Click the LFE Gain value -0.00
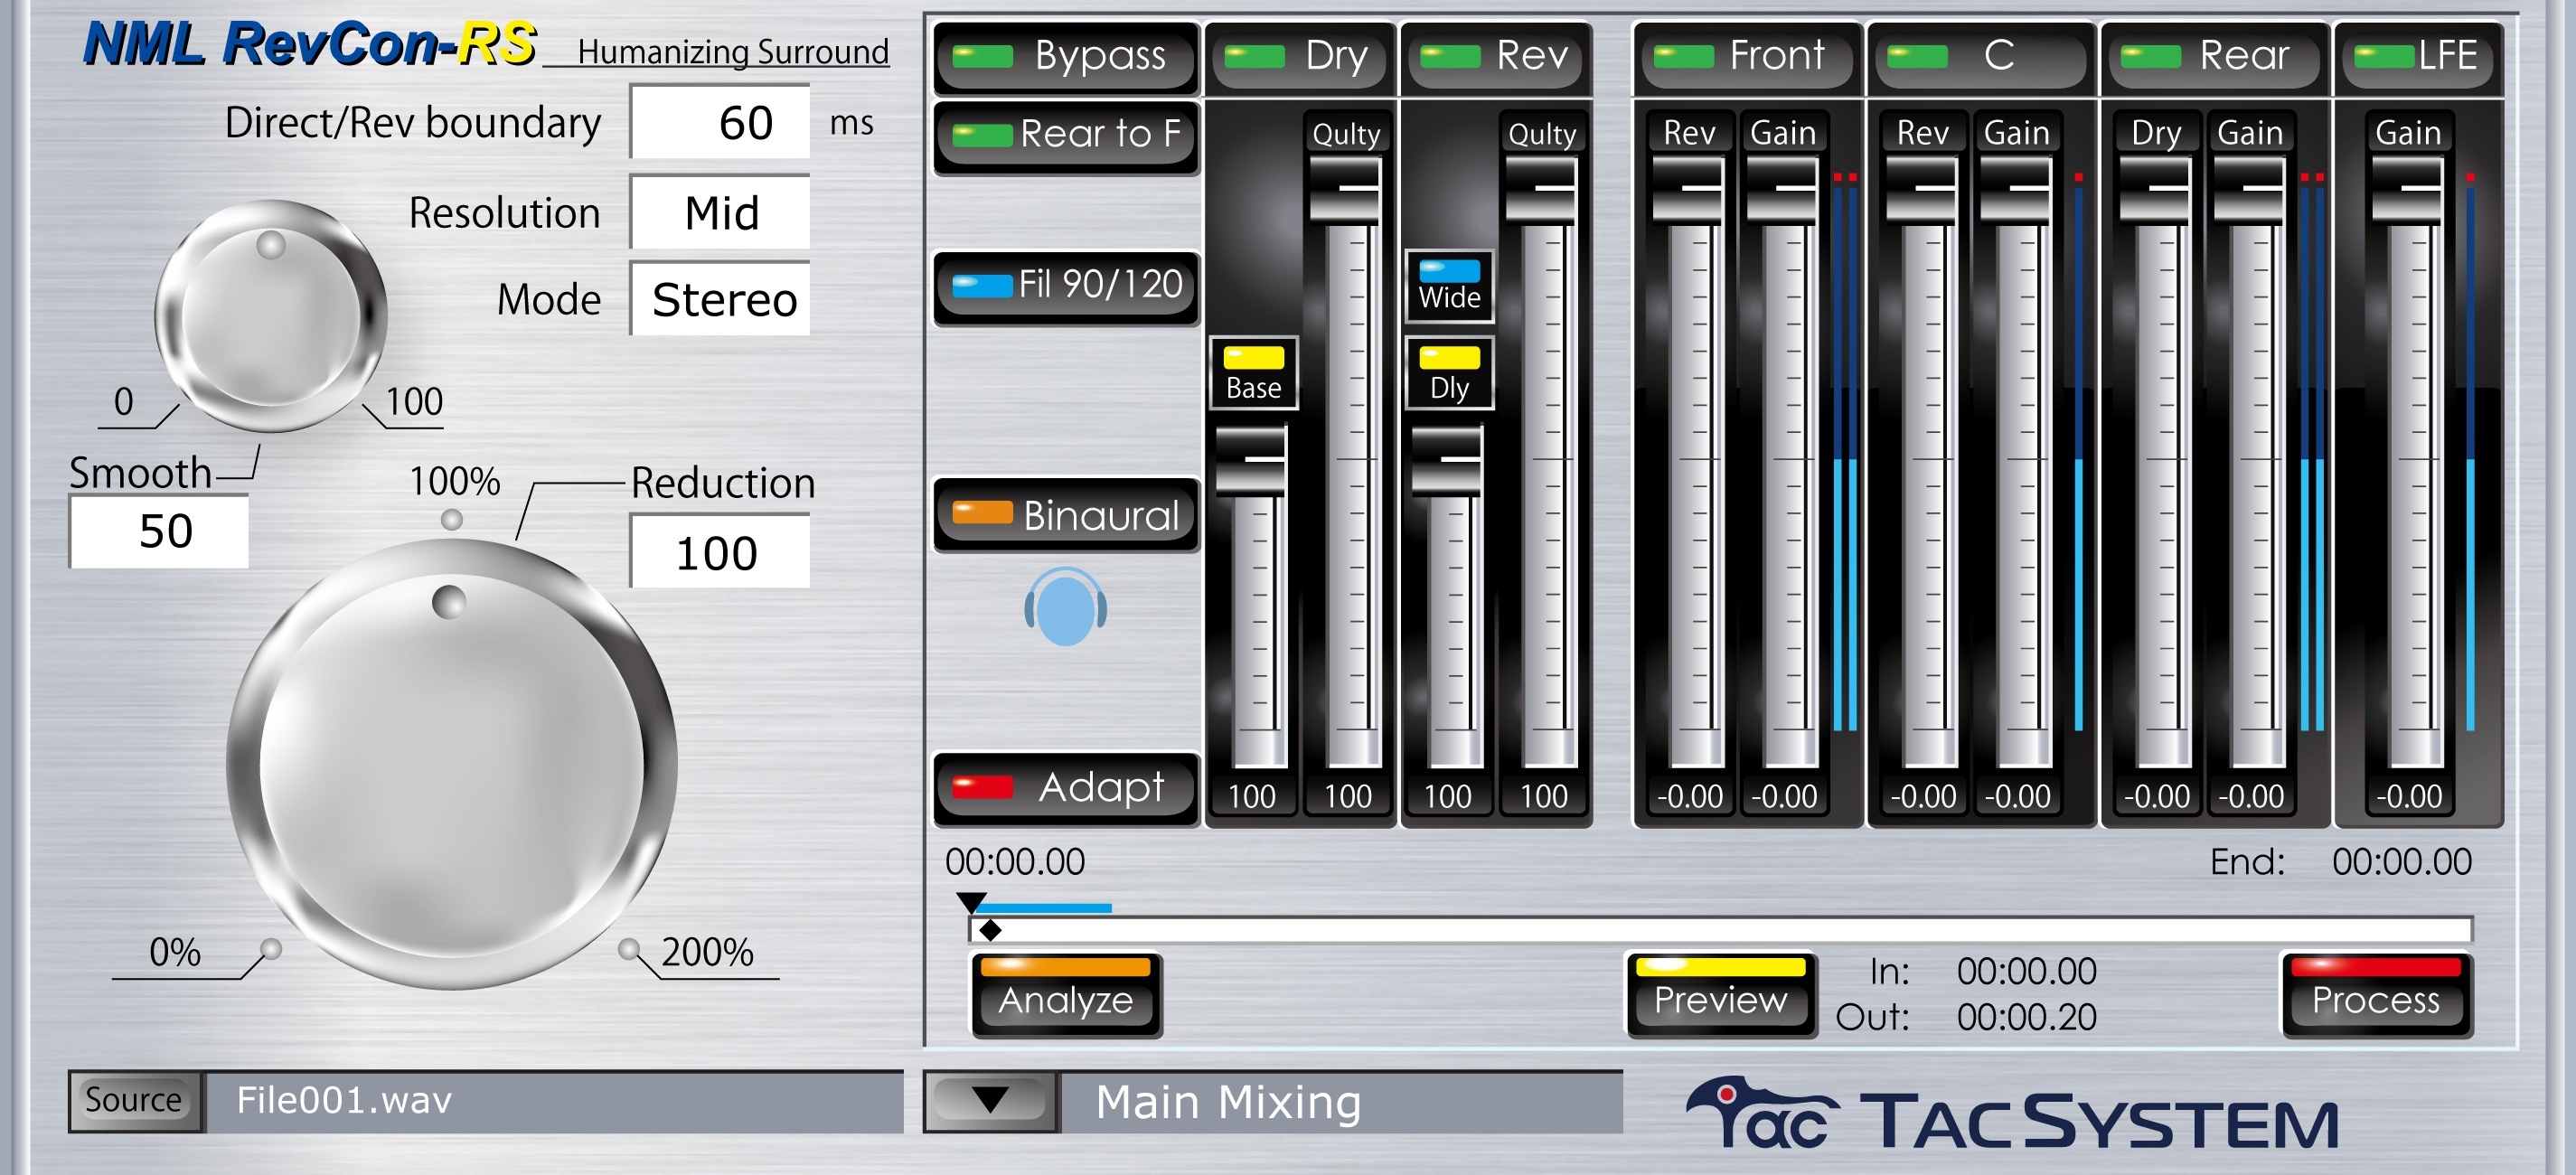2576x1175 pixels. 2408,796
